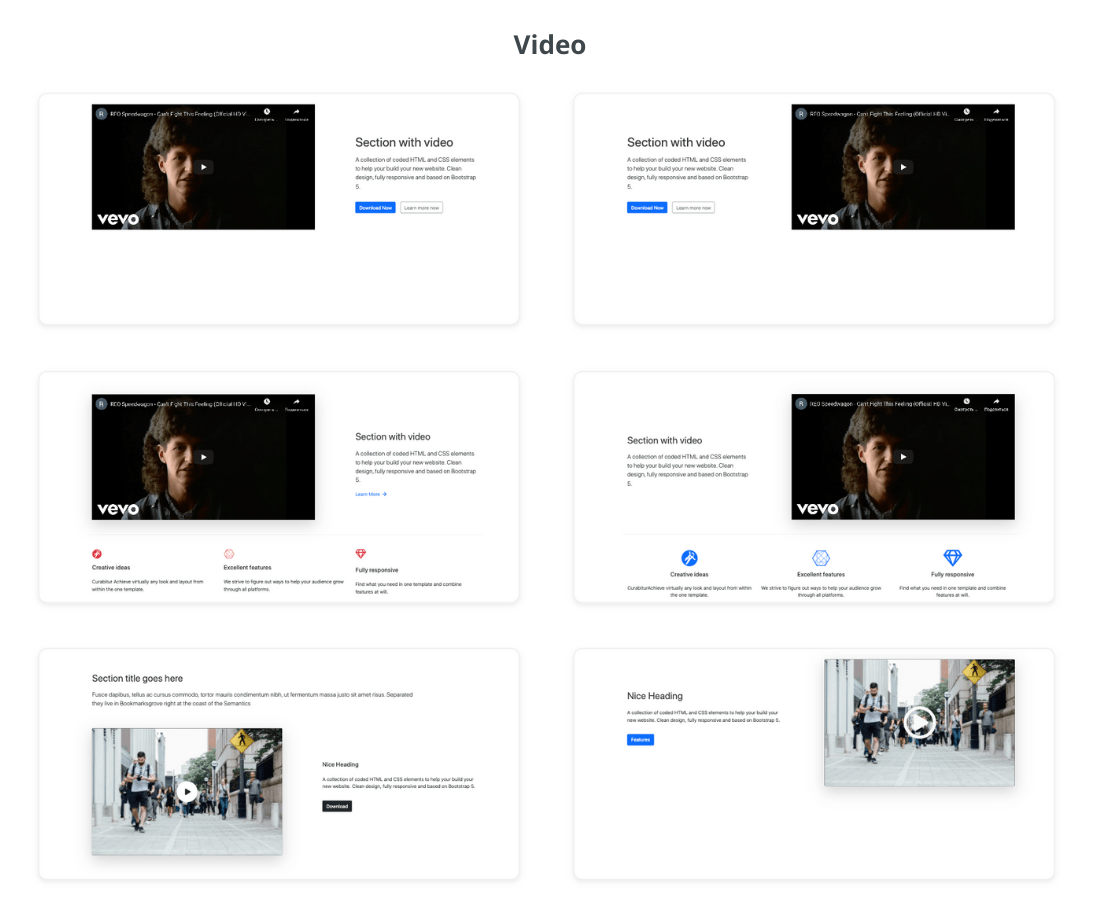
Task: Play the video above the blue feature icons
Action: pyautogui.click(x=903, y=457)
